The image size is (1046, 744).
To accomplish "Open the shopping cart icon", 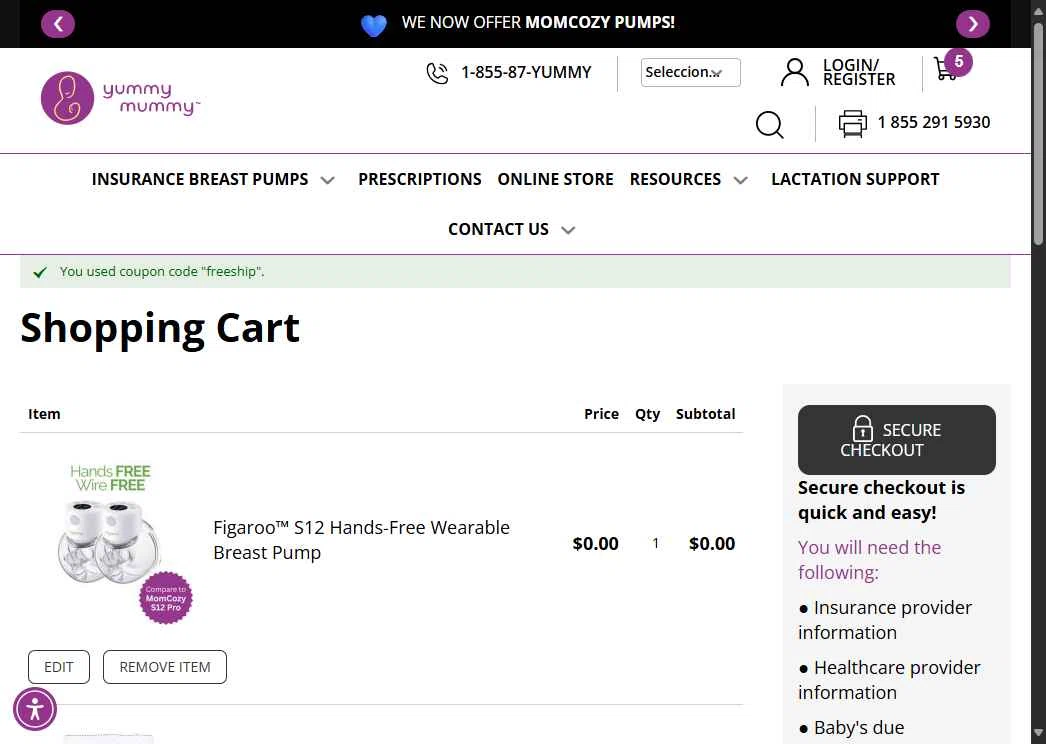I will point(945,69).
